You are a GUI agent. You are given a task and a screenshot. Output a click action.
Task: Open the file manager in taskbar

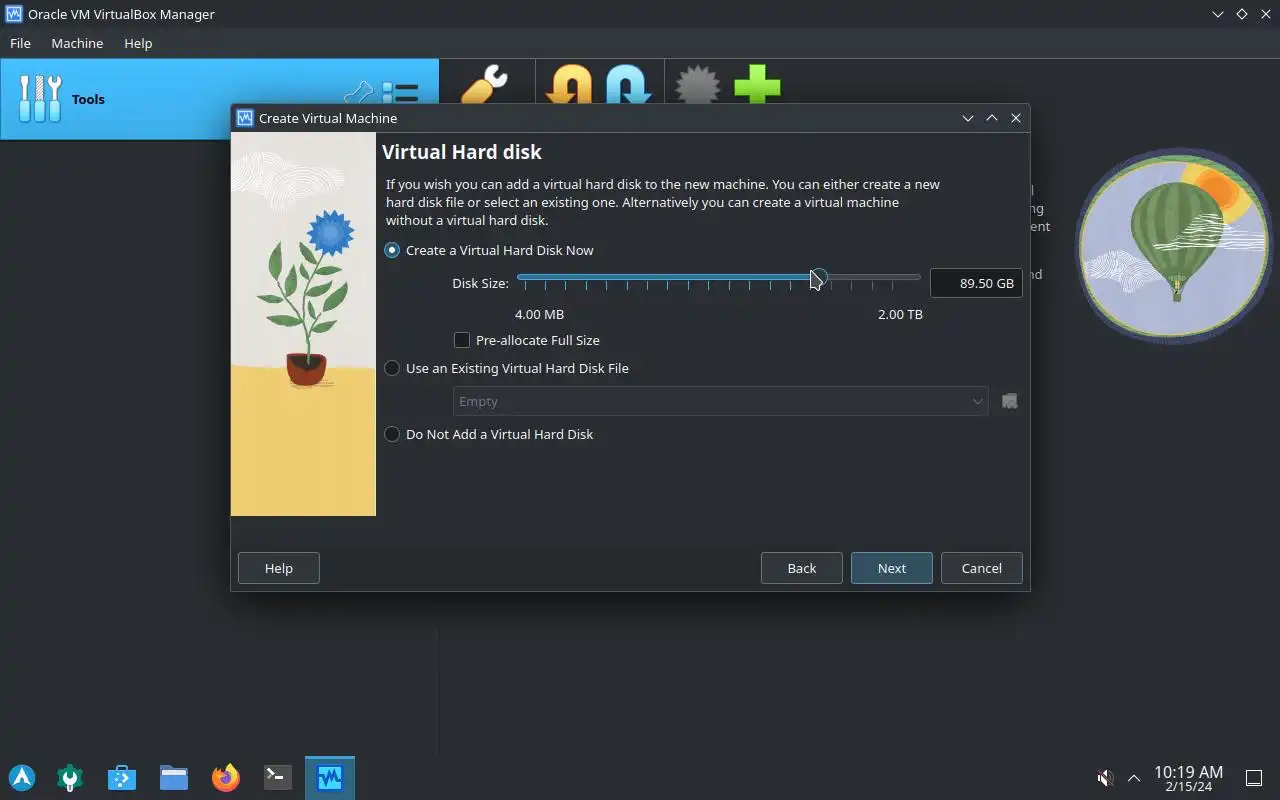click(x=174, y=777)
